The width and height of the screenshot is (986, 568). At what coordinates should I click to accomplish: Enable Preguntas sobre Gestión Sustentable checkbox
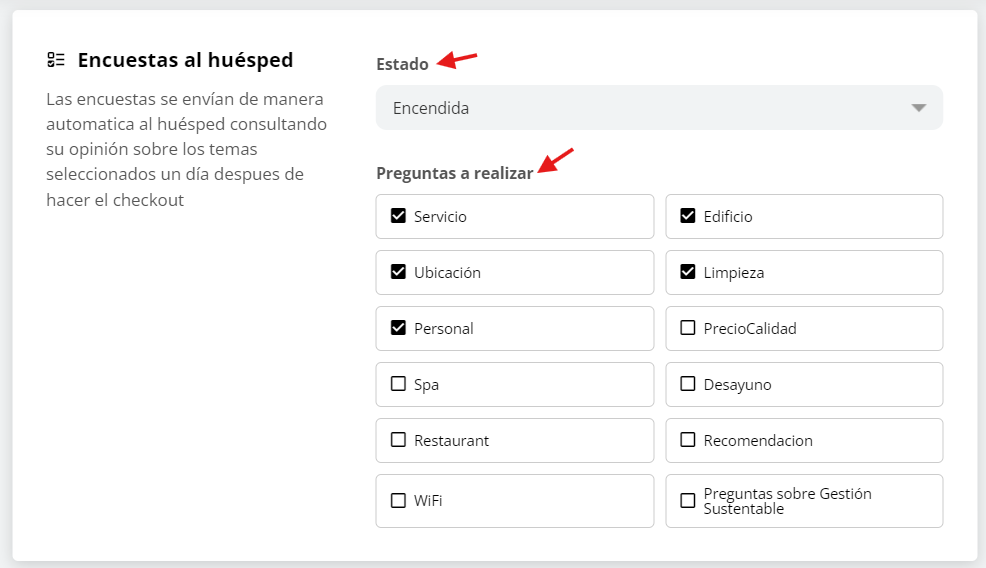[x=688, y=500]
